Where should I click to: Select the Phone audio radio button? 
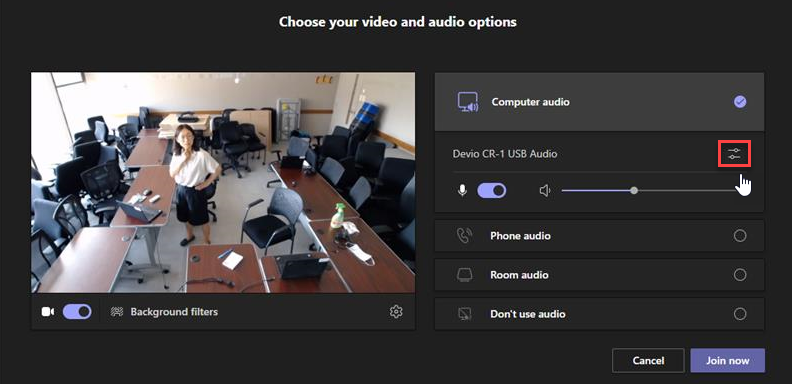(739, 235)
